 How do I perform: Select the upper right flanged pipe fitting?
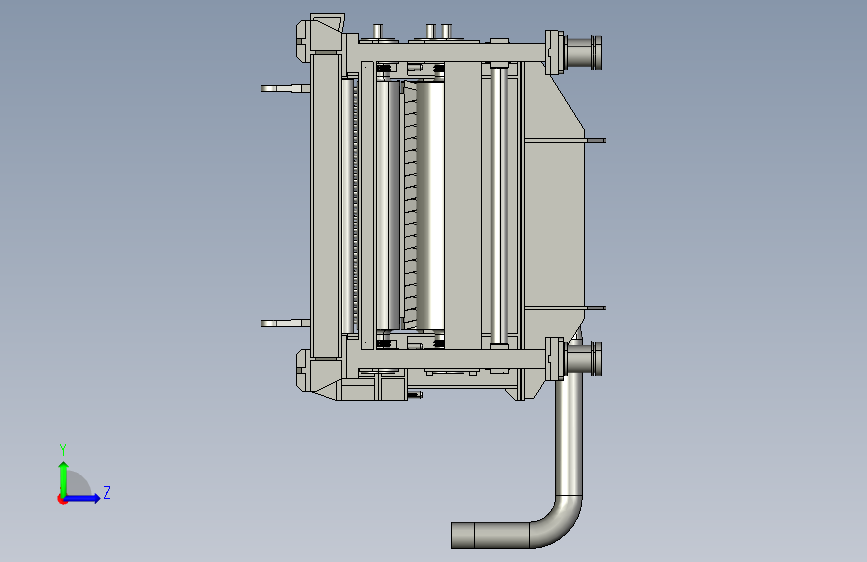click(573, 52)
